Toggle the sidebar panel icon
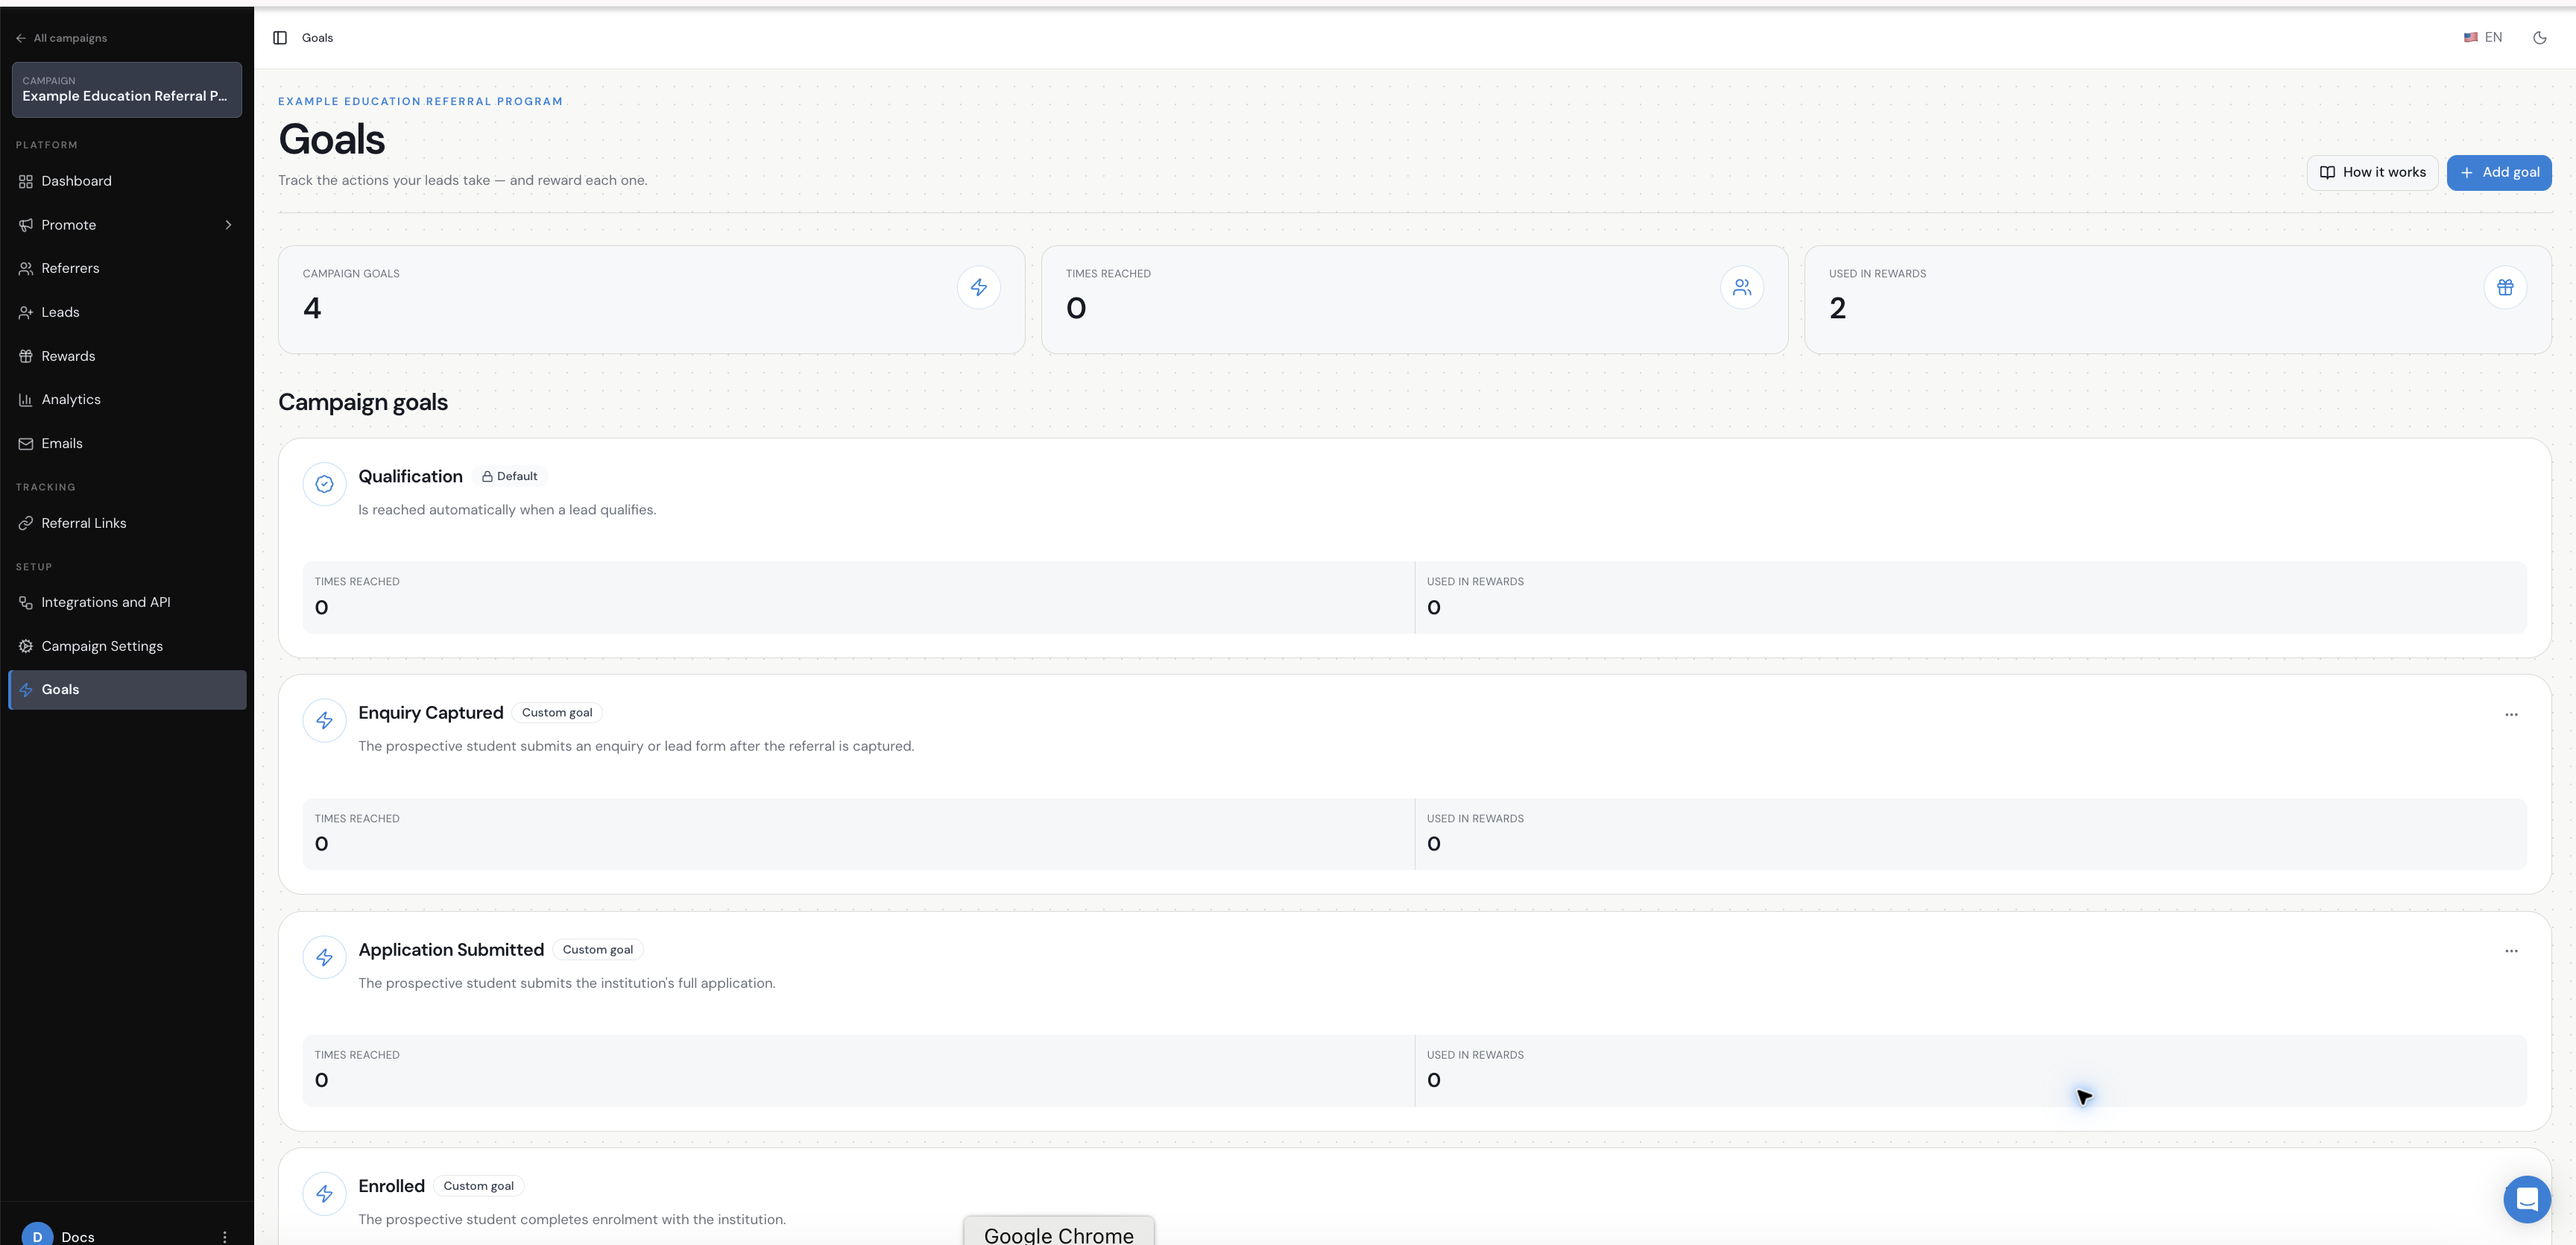This screenshot has height=1245, width=2576. pos(280,38)
